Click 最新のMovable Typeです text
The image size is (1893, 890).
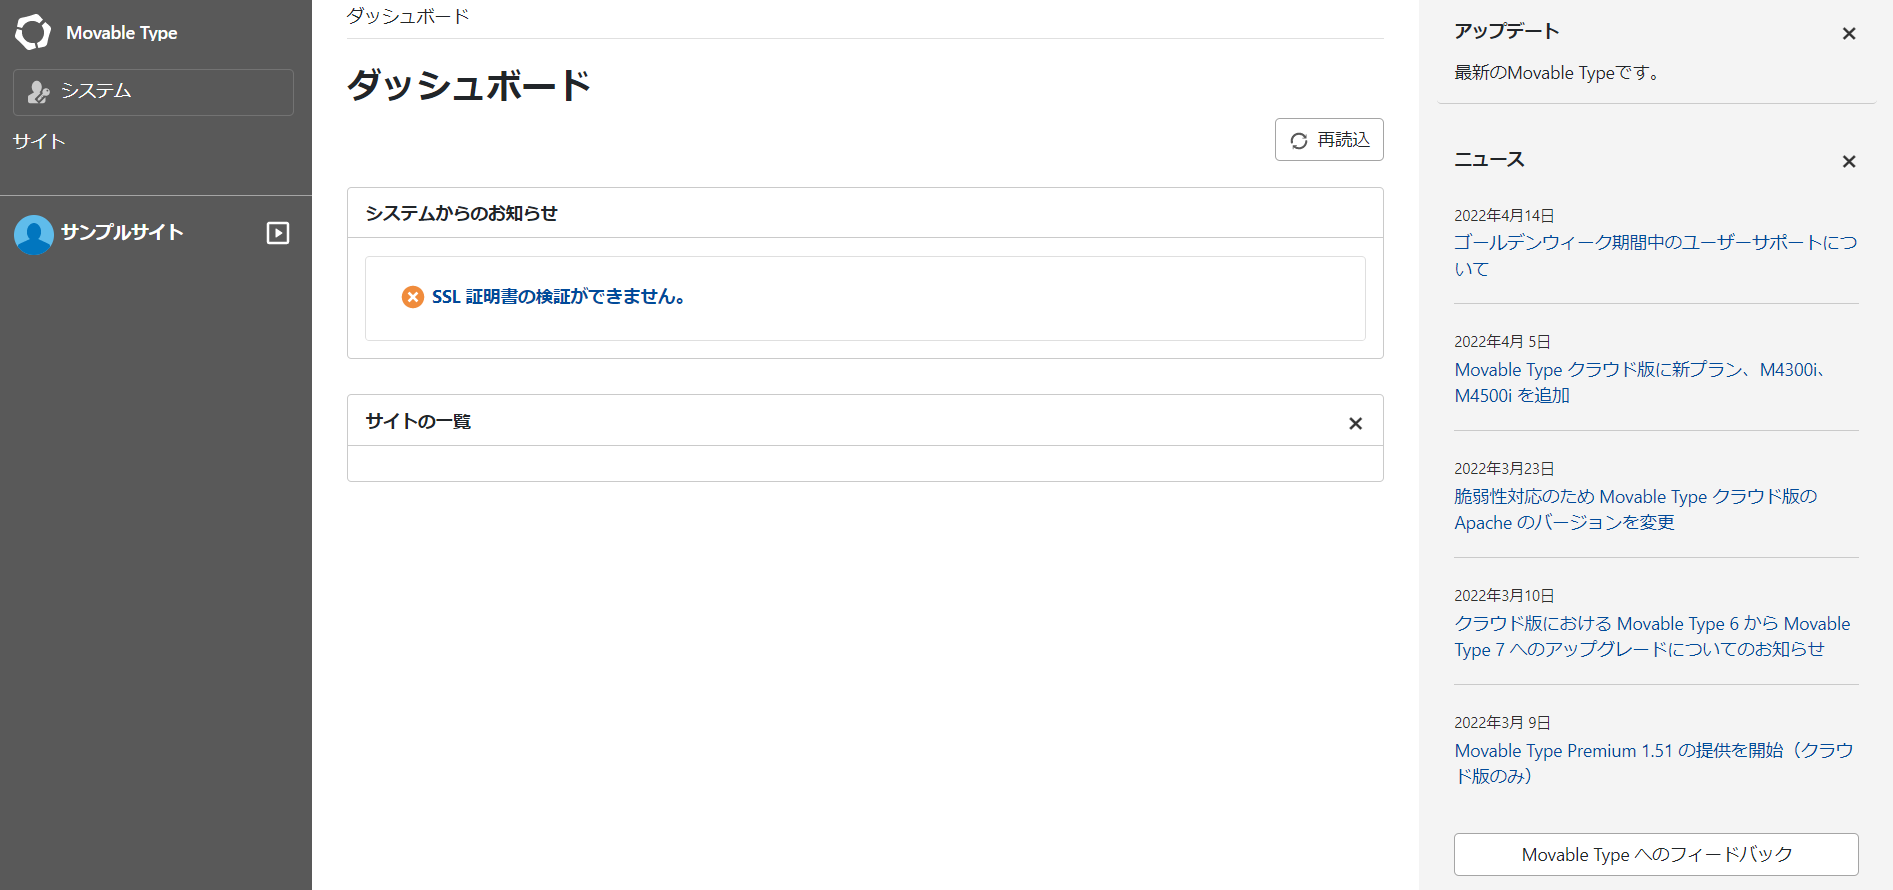tap(1556, 73)
